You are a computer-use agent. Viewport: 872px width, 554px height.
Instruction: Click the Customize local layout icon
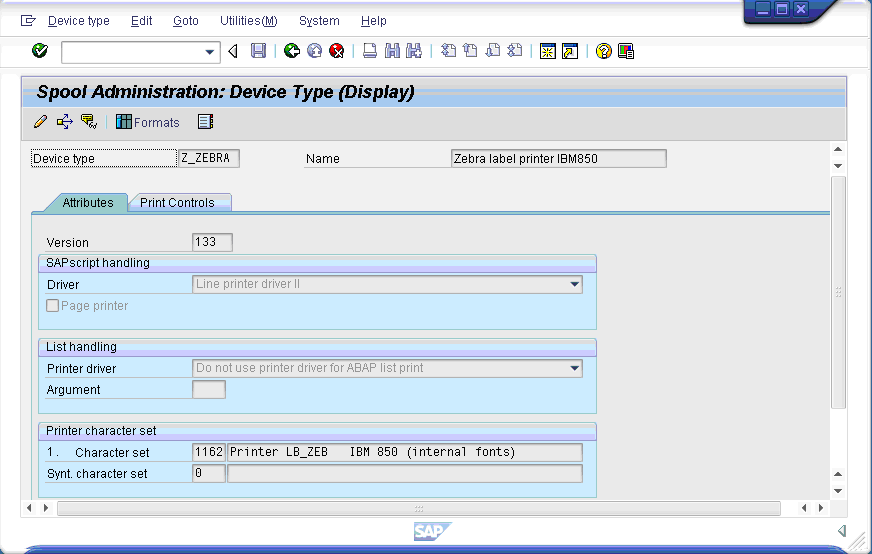(x=626, y=51)
